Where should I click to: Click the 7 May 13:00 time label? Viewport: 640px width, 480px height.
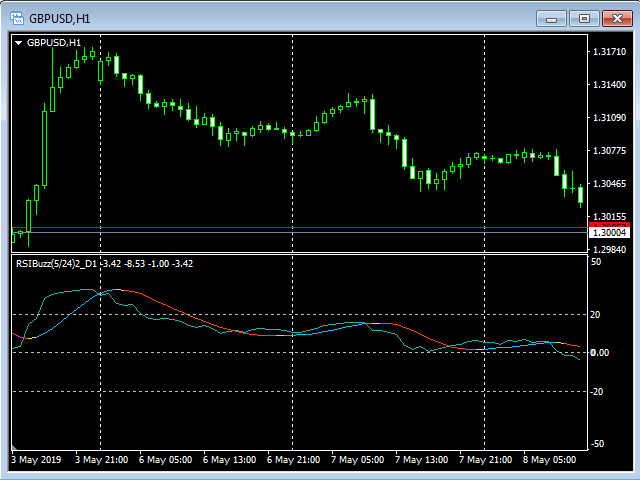click(x=421, y=460)
